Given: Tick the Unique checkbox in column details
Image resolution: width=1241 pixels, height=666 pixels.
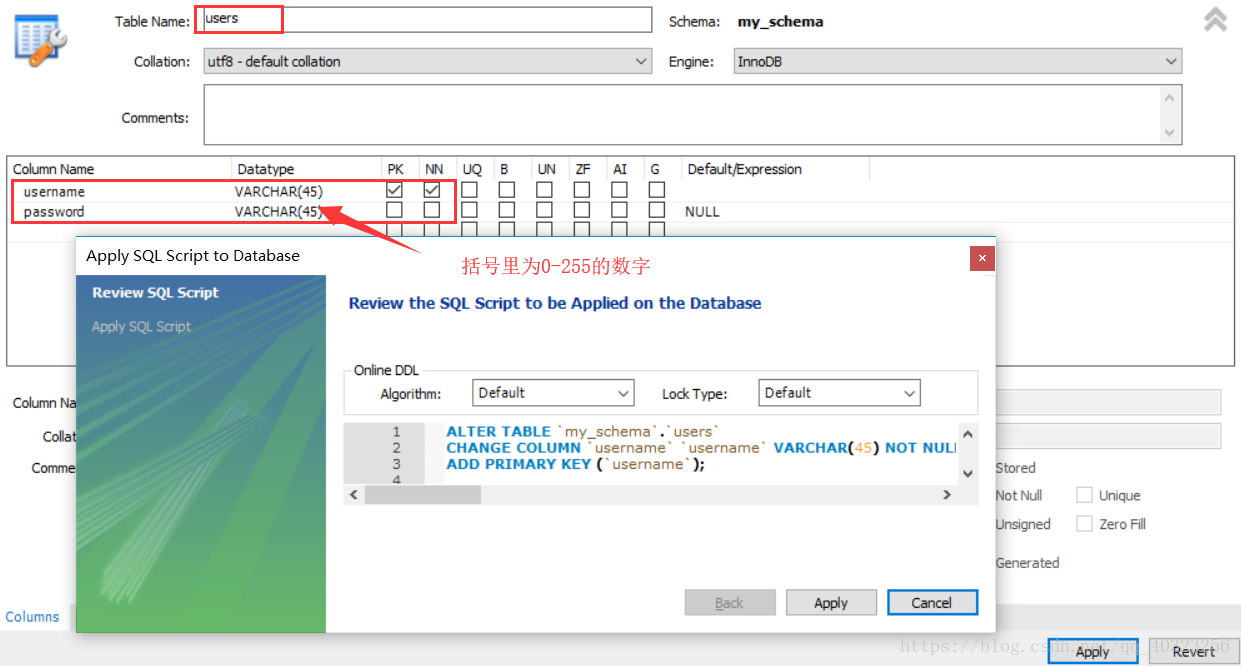Looking at the screenshot, I should click(x=1084, y=495).
